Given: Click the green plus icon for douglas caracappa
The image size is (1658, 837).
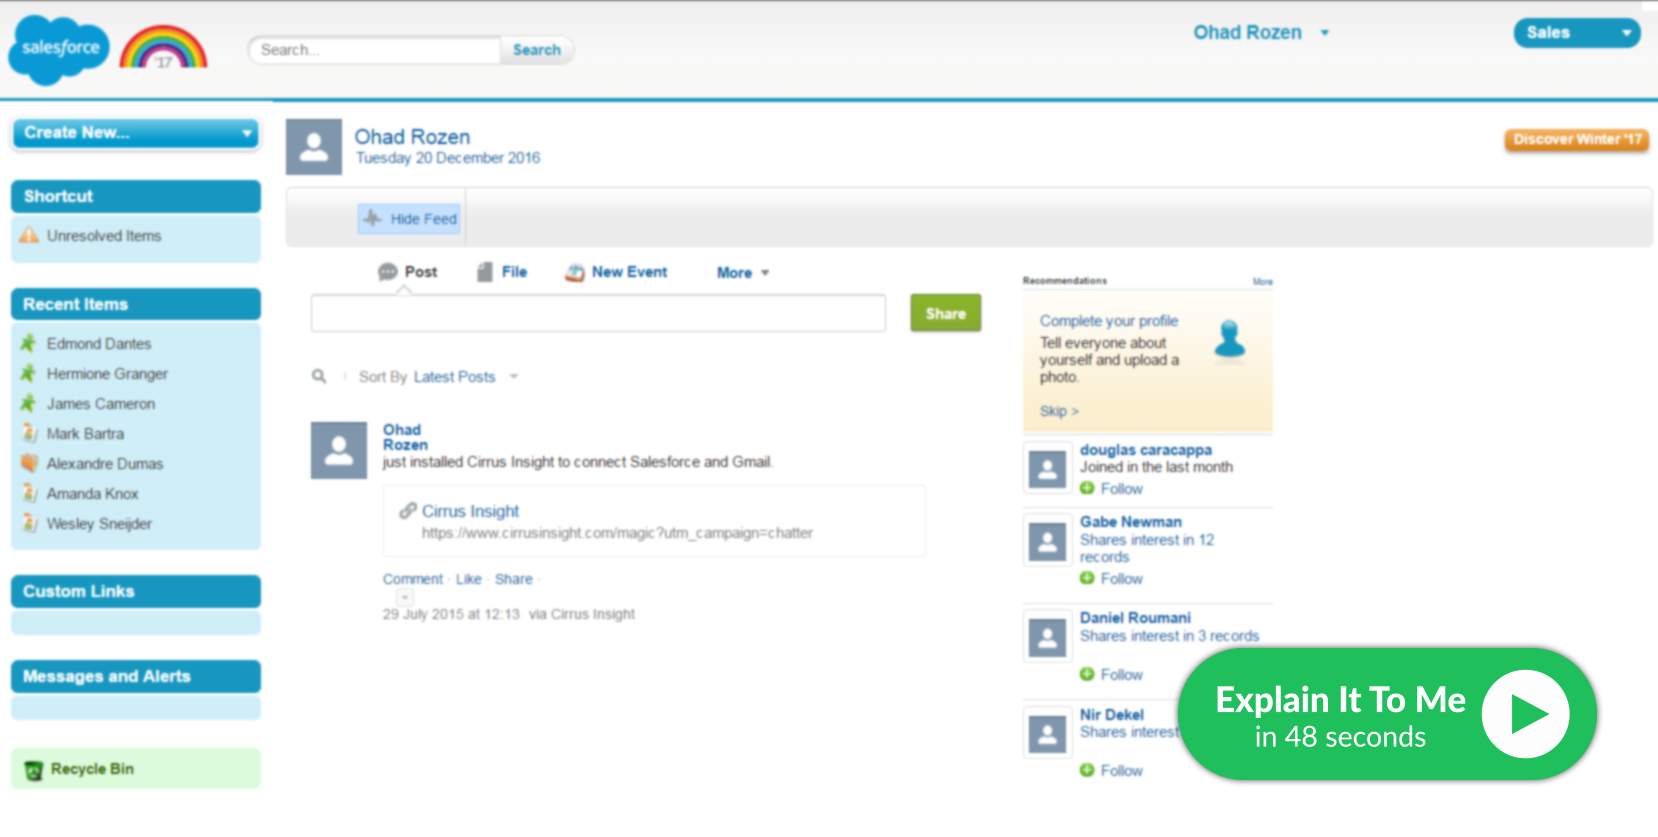Looking at the screenshot, I should click(x=1087, y=488).
